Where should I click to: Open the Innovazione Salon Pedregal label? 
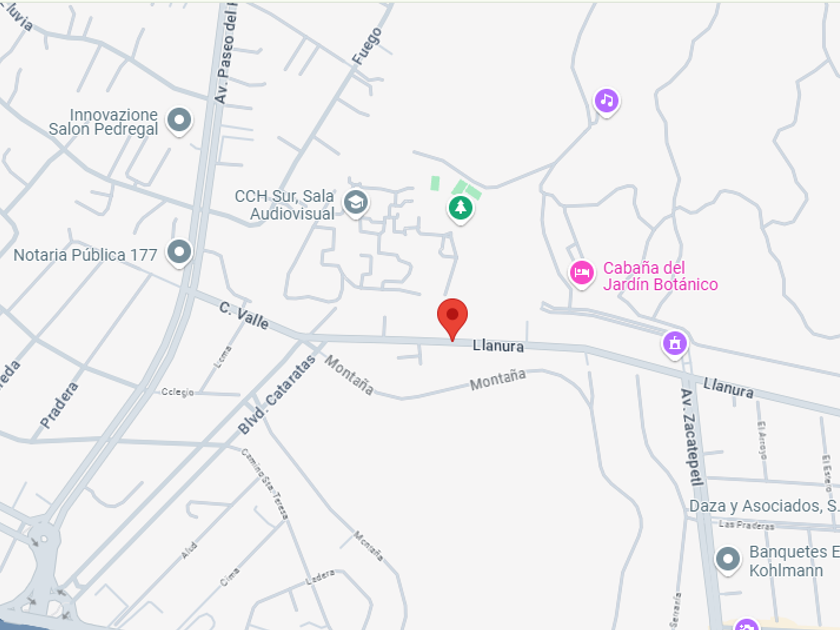[103, 122]
